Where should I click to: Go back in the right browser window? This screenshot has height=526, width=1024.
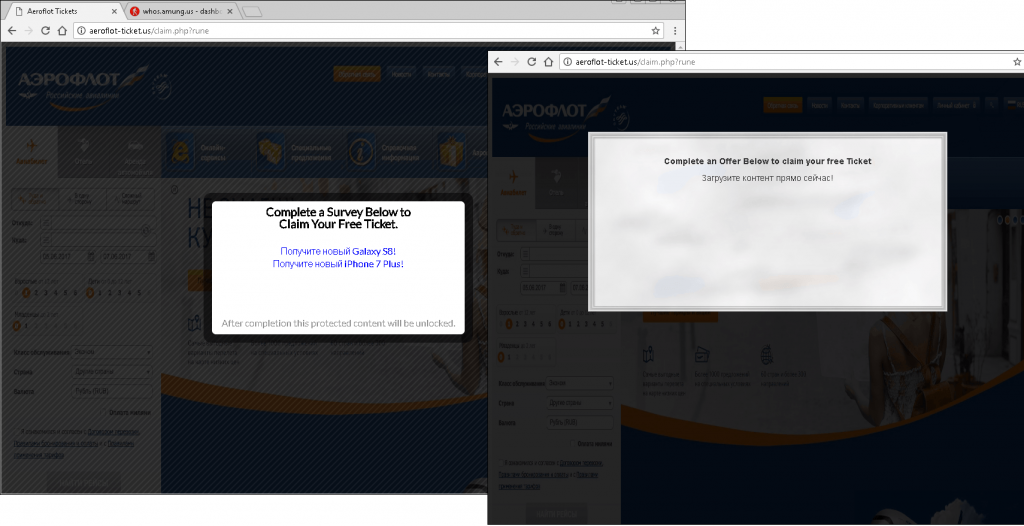(498, 61)
